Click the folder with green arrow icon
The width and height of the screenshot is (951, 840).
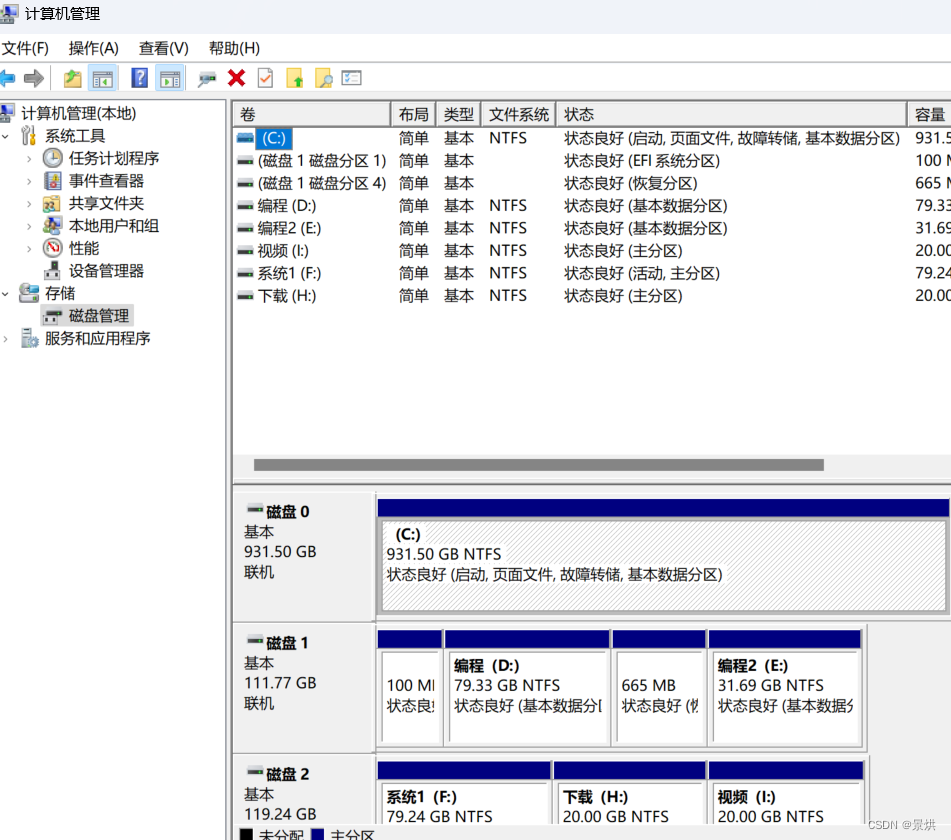click(x=295, y=78)
